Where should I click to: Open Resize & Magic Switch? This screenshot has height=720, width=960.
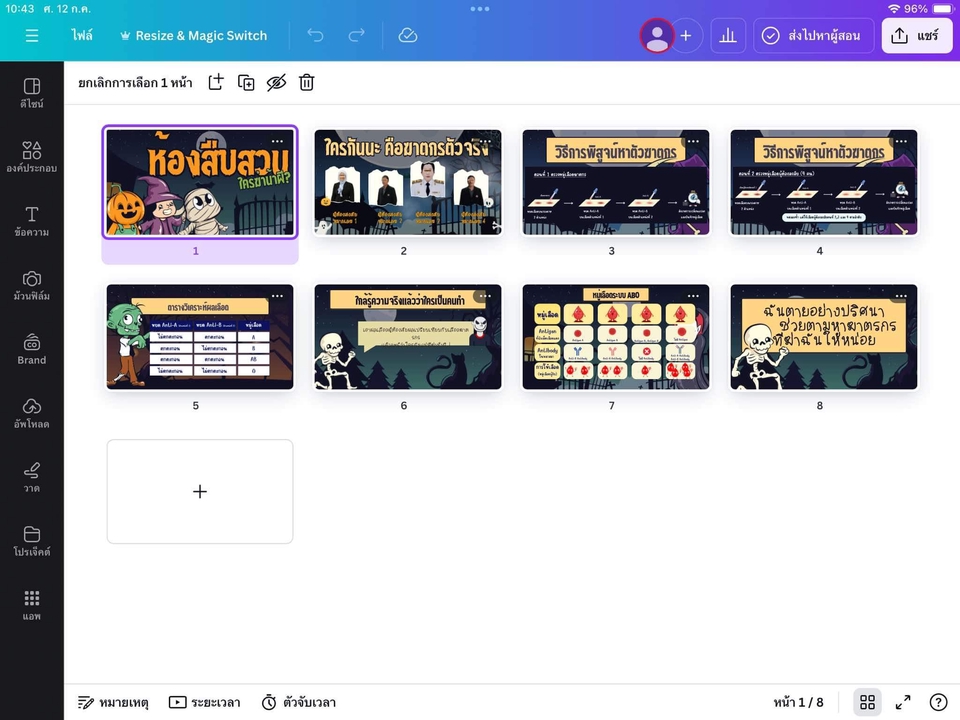click(x=193, y=36)
